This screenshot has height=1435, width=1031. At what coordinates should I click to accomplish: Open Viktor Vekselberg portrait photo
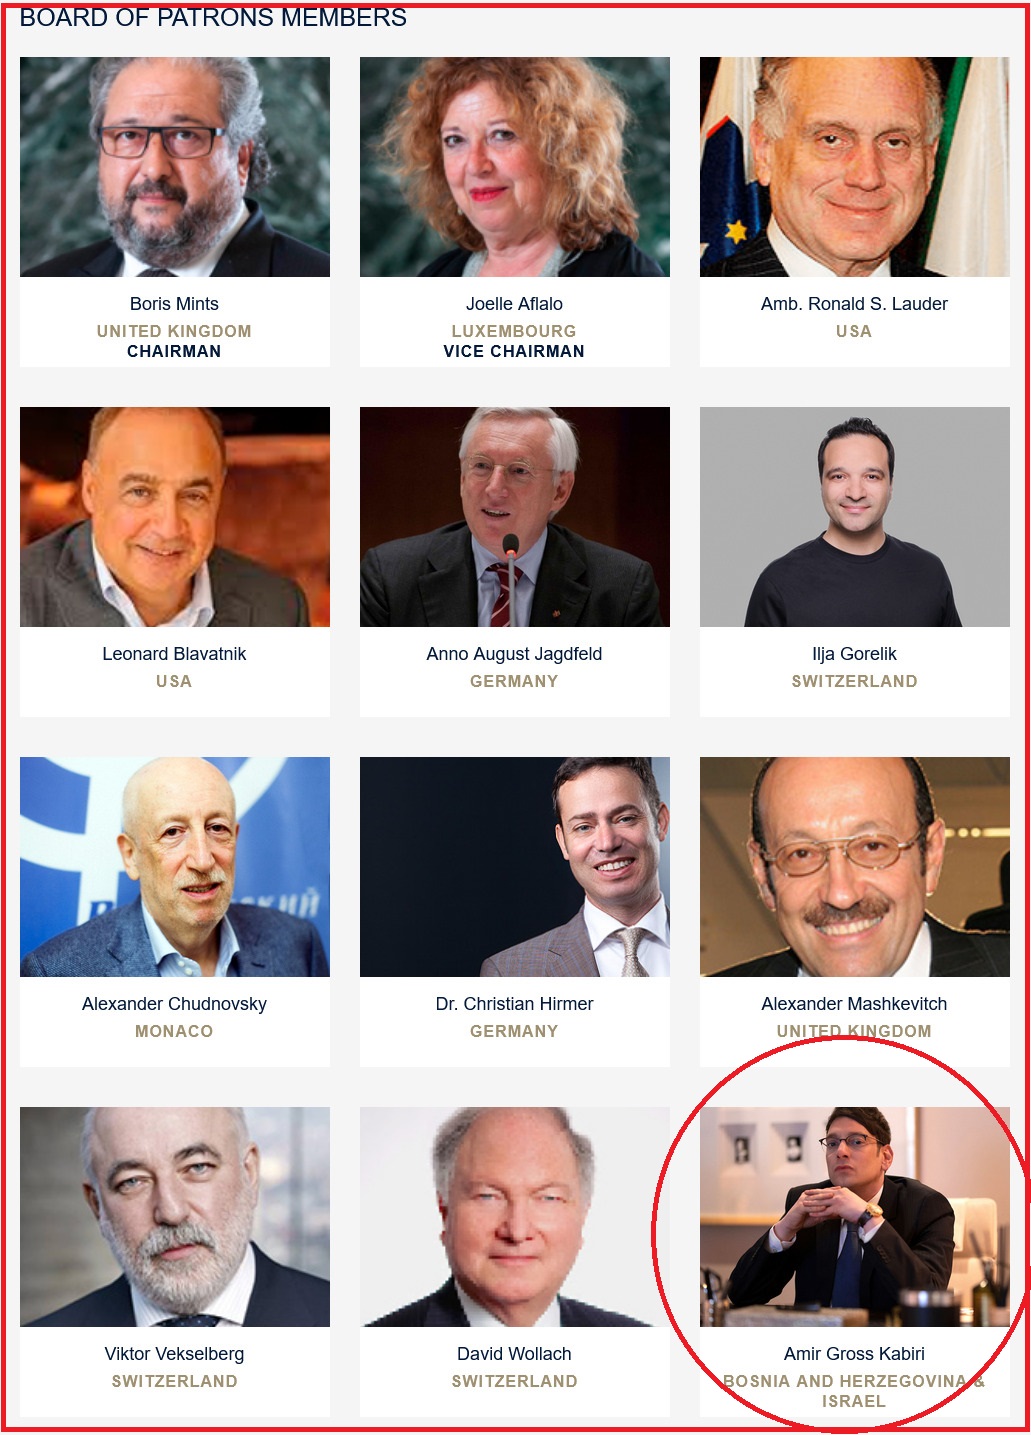tap(175, 1217)
